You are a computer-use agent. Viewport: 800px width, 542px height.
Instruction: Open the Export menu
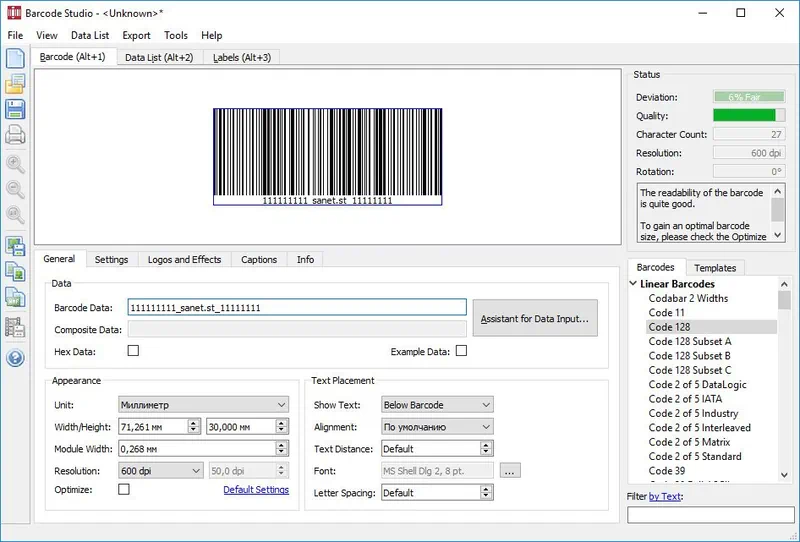click(136, 35)
